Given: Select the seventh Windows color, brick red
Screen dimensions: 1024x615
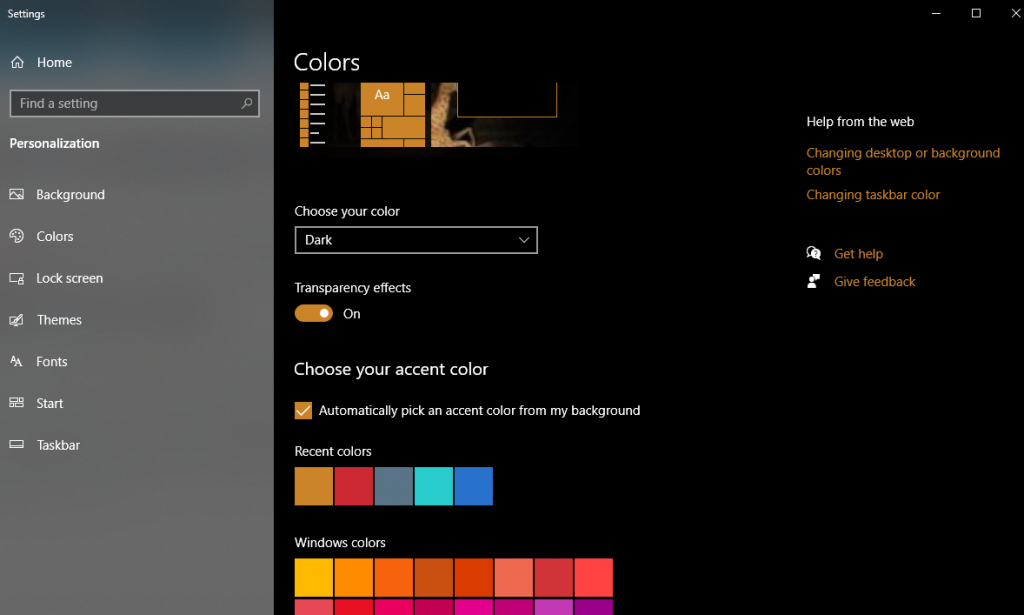Looking at the screenshot, I should coord(553,577).
